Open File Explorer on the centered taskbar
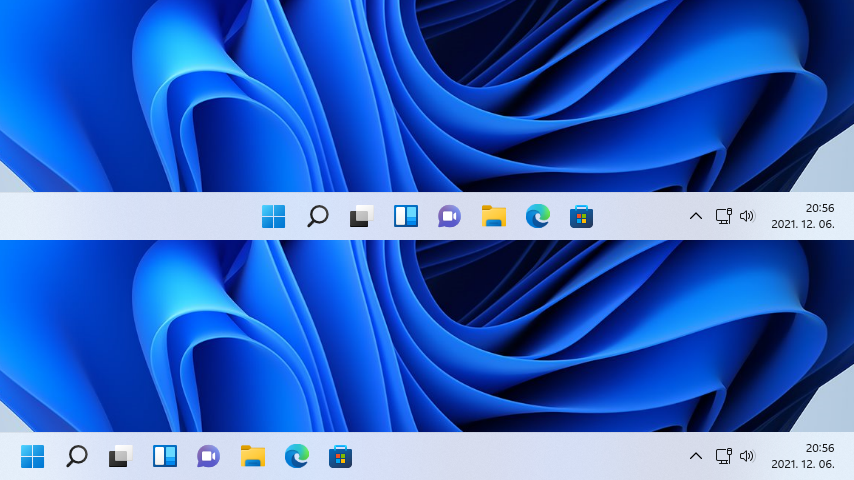Image resolution: width=854 pixels, height=480 pixels. point(494,216)
